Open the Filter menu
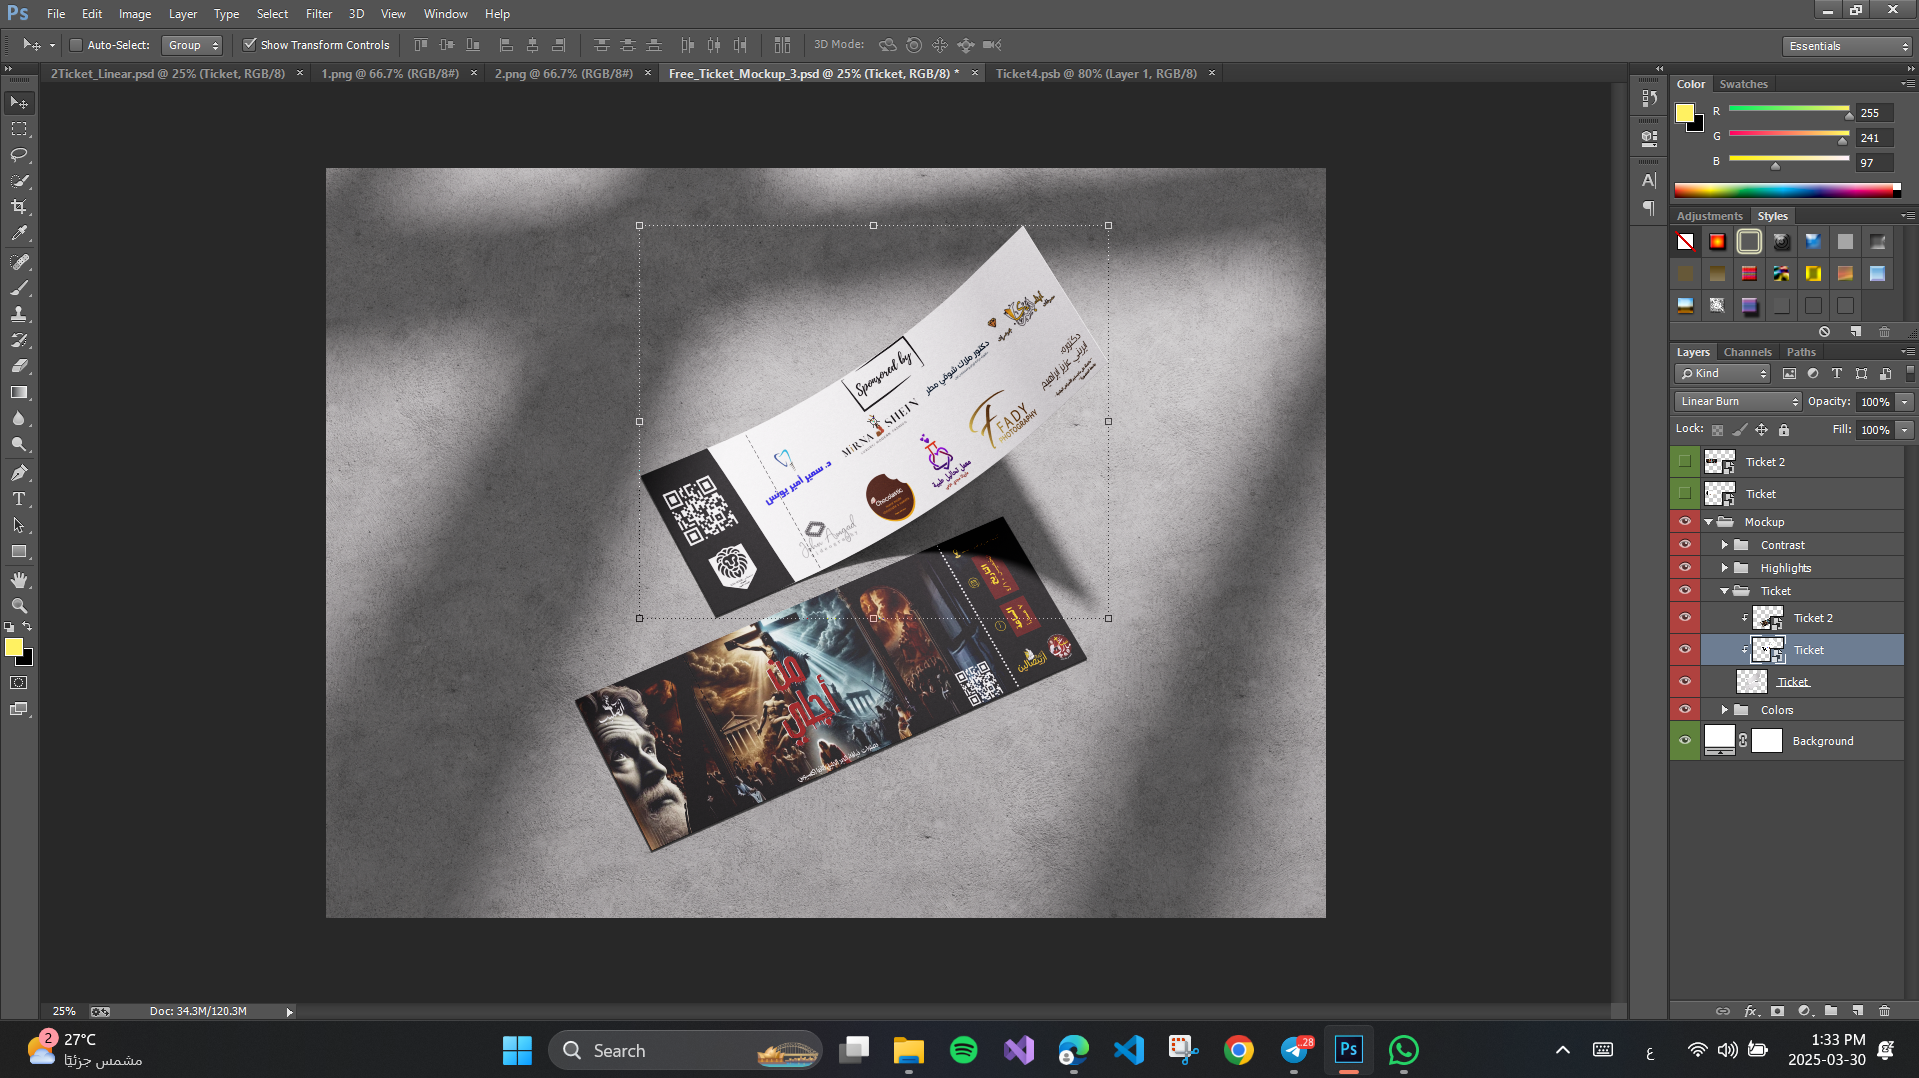The width and height of the screenshot is (1919, 1078). pos(318,14)
